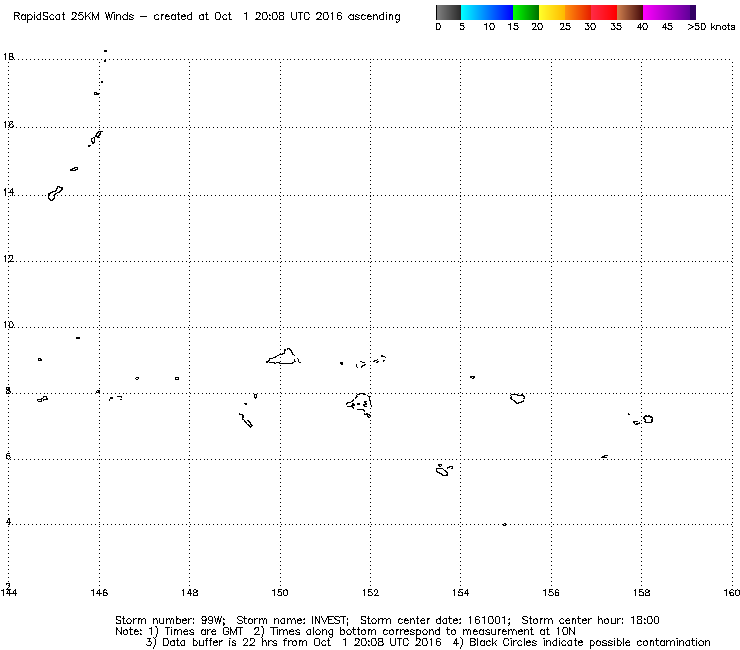
Task: Click the dark purple 45-50 knots legend segment
Action: tap(682, 12)
